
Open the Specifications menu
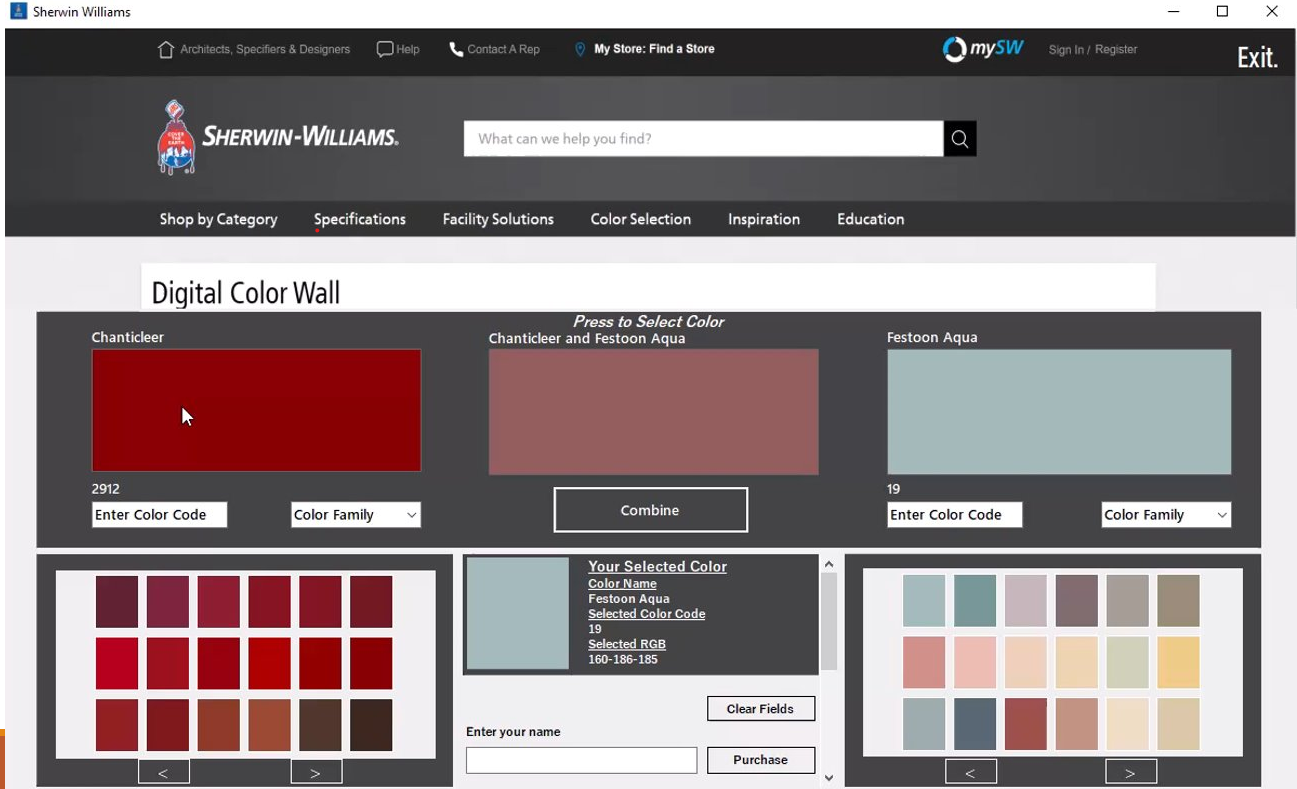[x=360, y=219]
